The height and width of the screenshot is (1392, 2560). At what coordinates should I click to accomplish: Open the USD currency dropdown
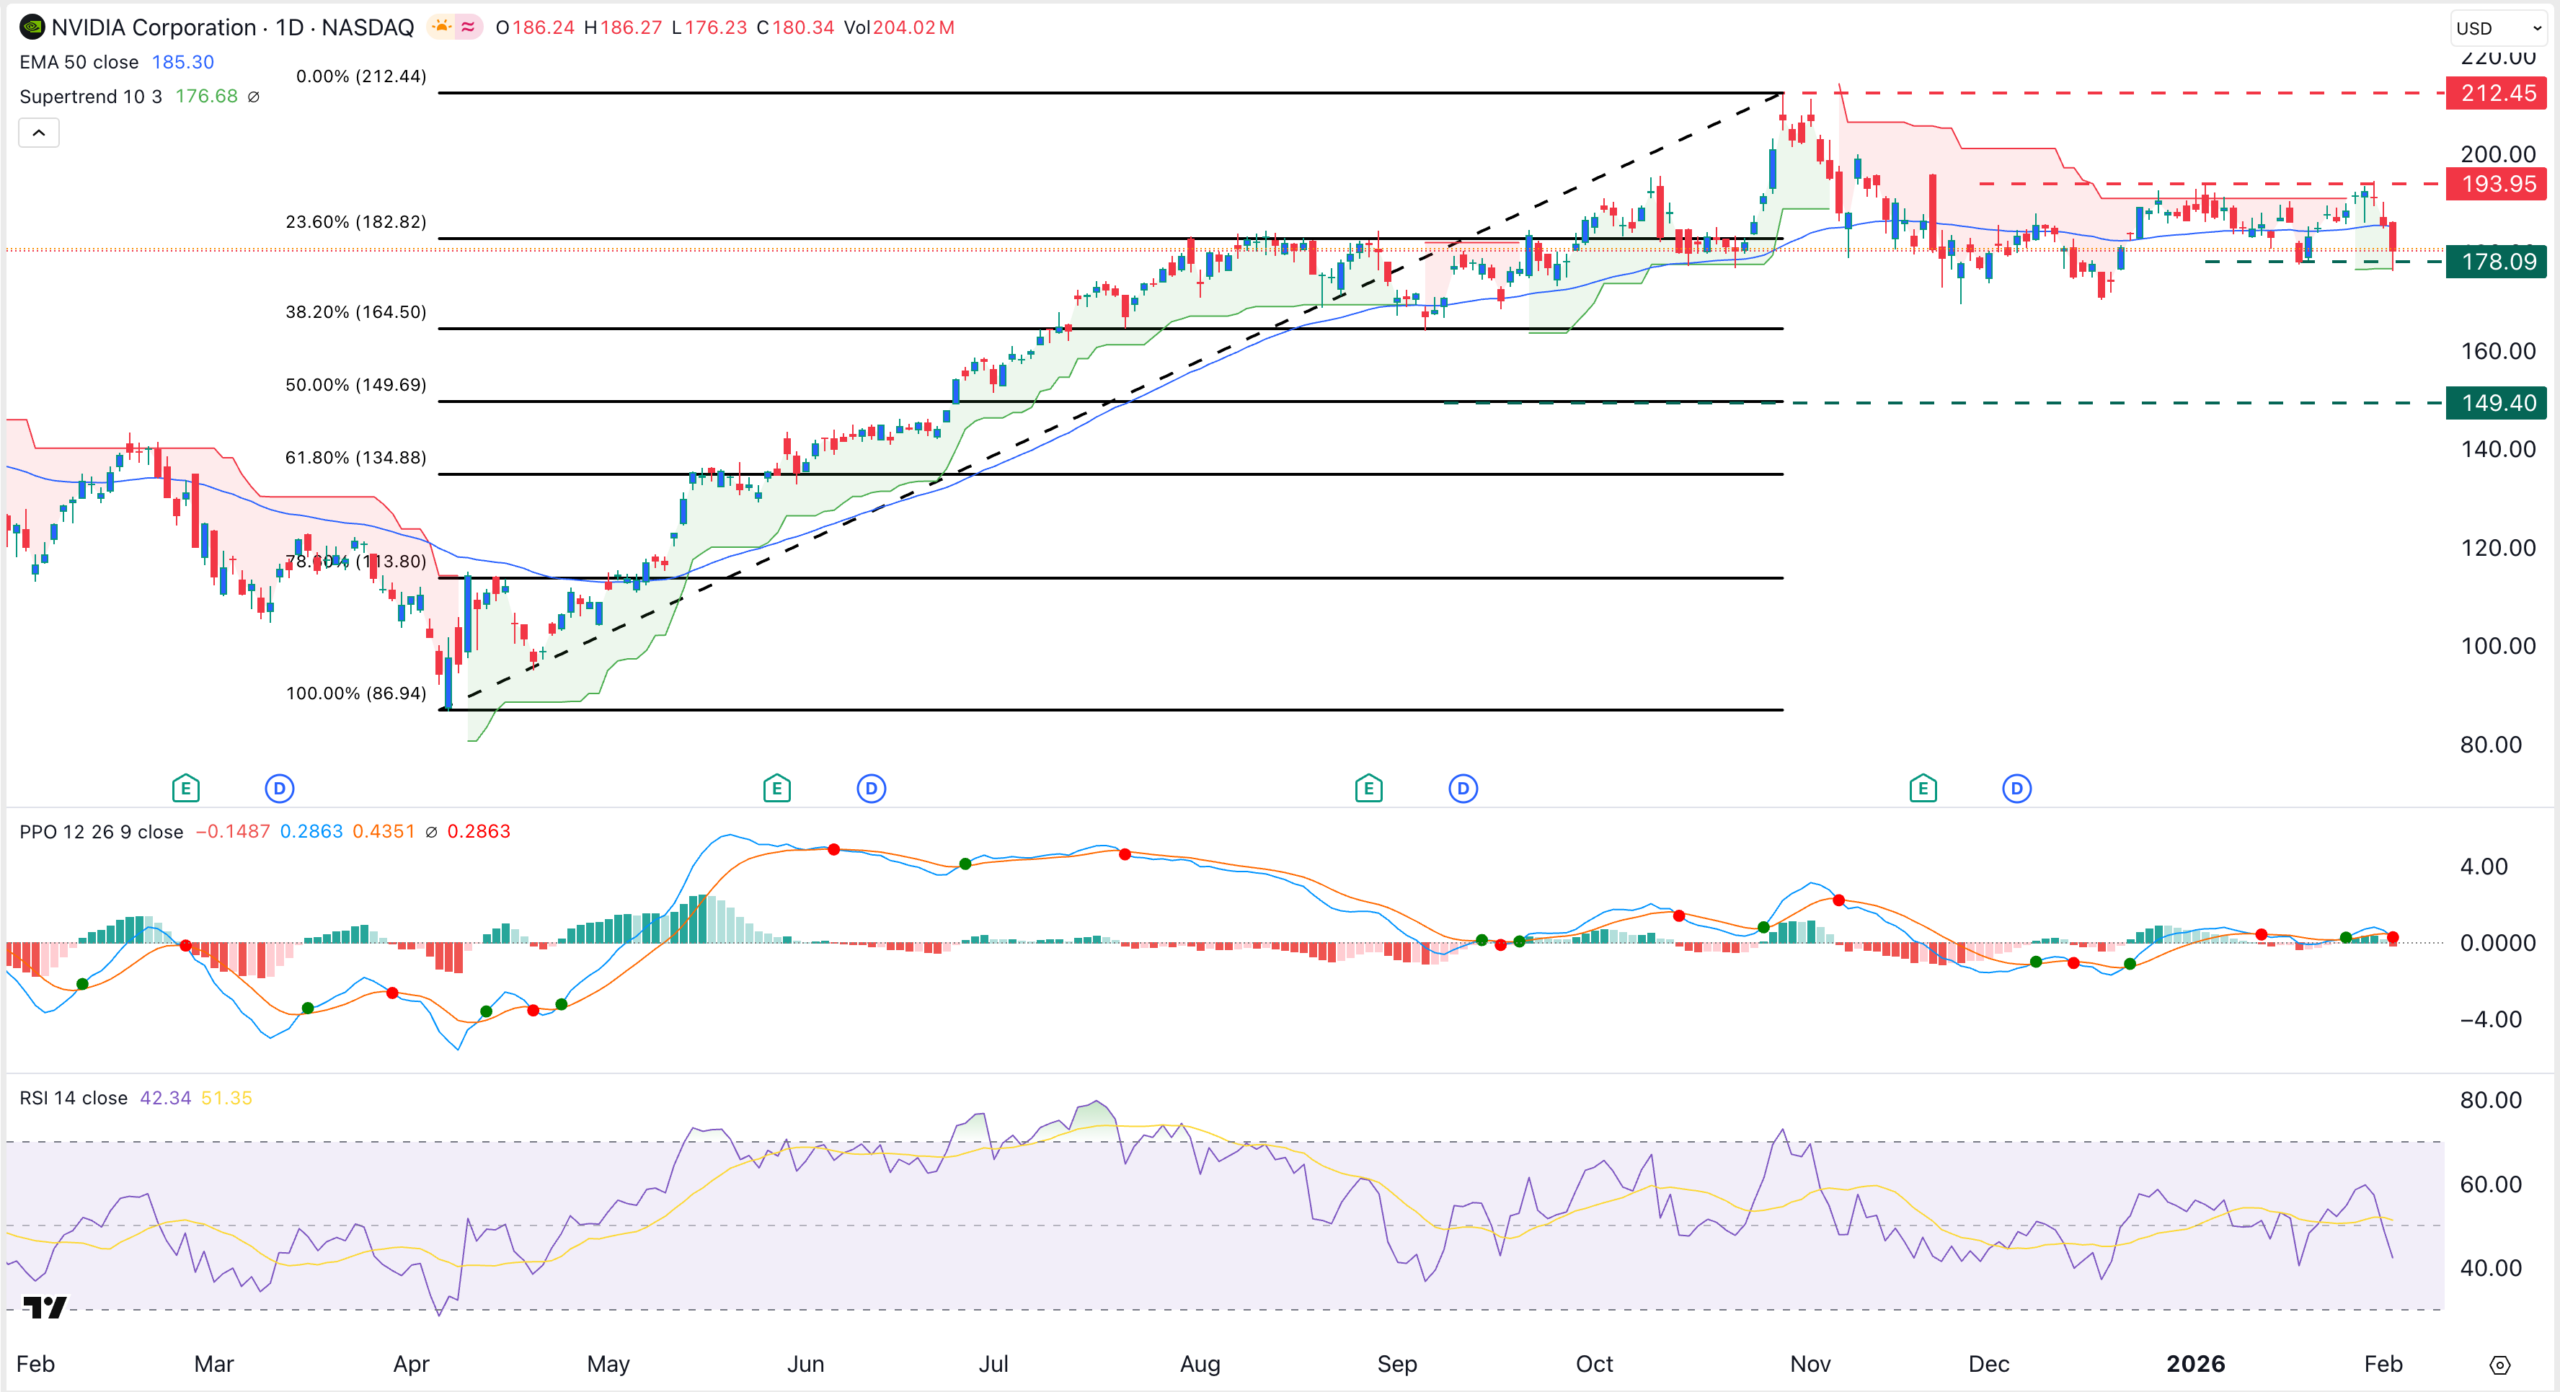pyautogui.click(x=2499, y=28)
